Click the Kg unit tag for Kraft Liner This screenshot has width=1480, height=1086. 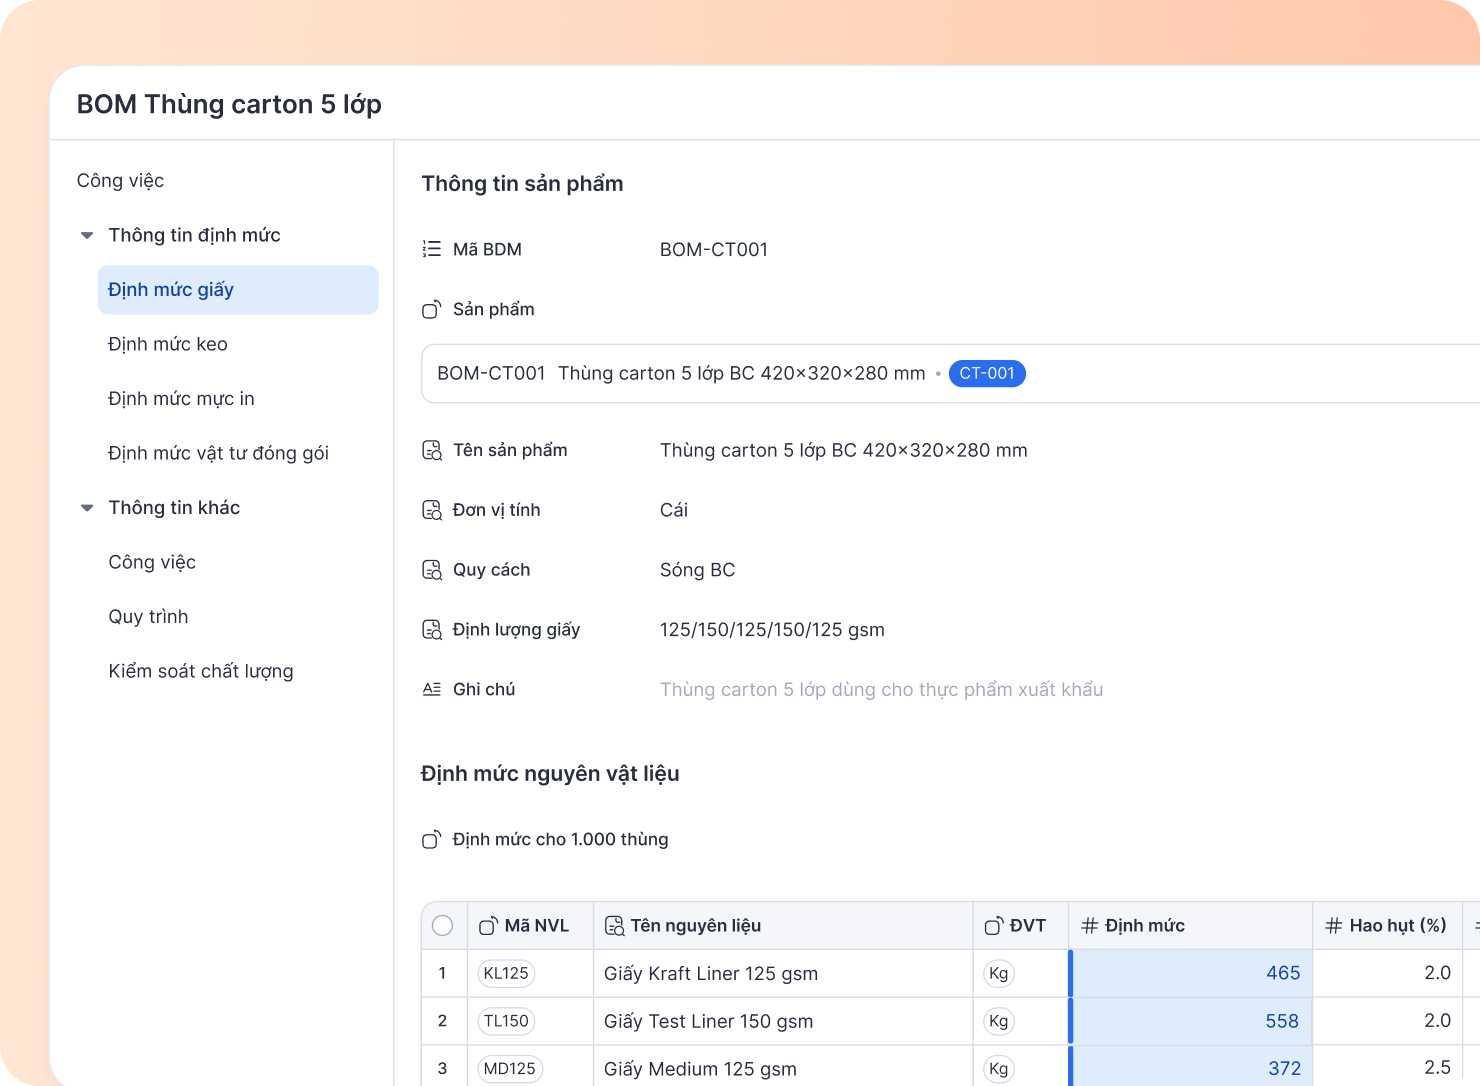pos(998,974)
